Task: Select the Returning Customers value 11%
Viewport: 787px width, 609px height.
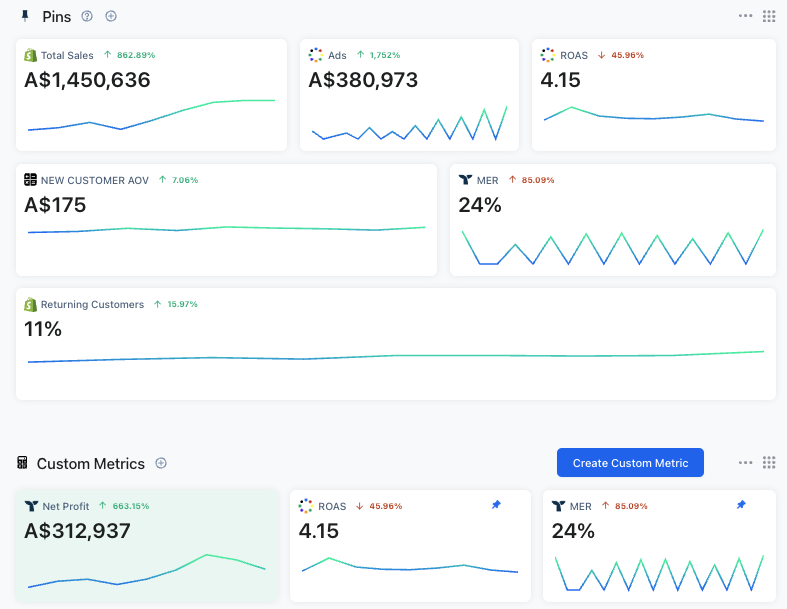Action: tap(43, 329)
